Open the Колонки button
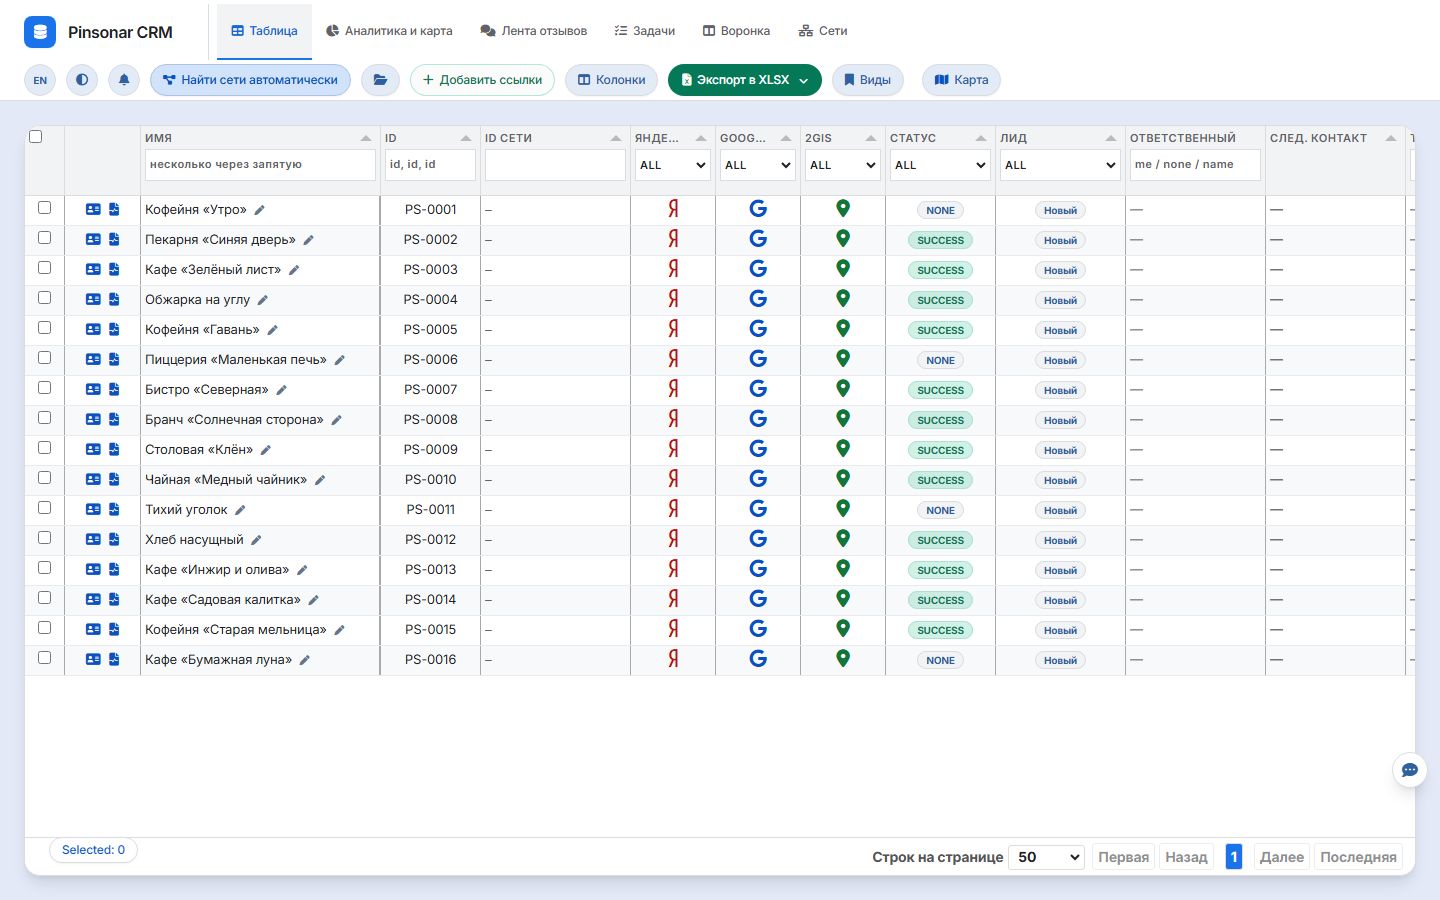 coord(612,80)
